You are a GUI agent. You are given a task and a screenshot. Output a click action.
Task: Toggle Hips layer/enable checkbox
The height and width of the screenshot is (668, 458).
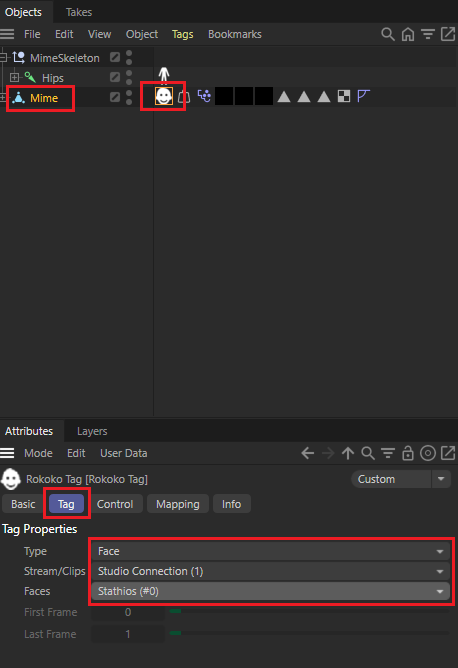[115, 77]
